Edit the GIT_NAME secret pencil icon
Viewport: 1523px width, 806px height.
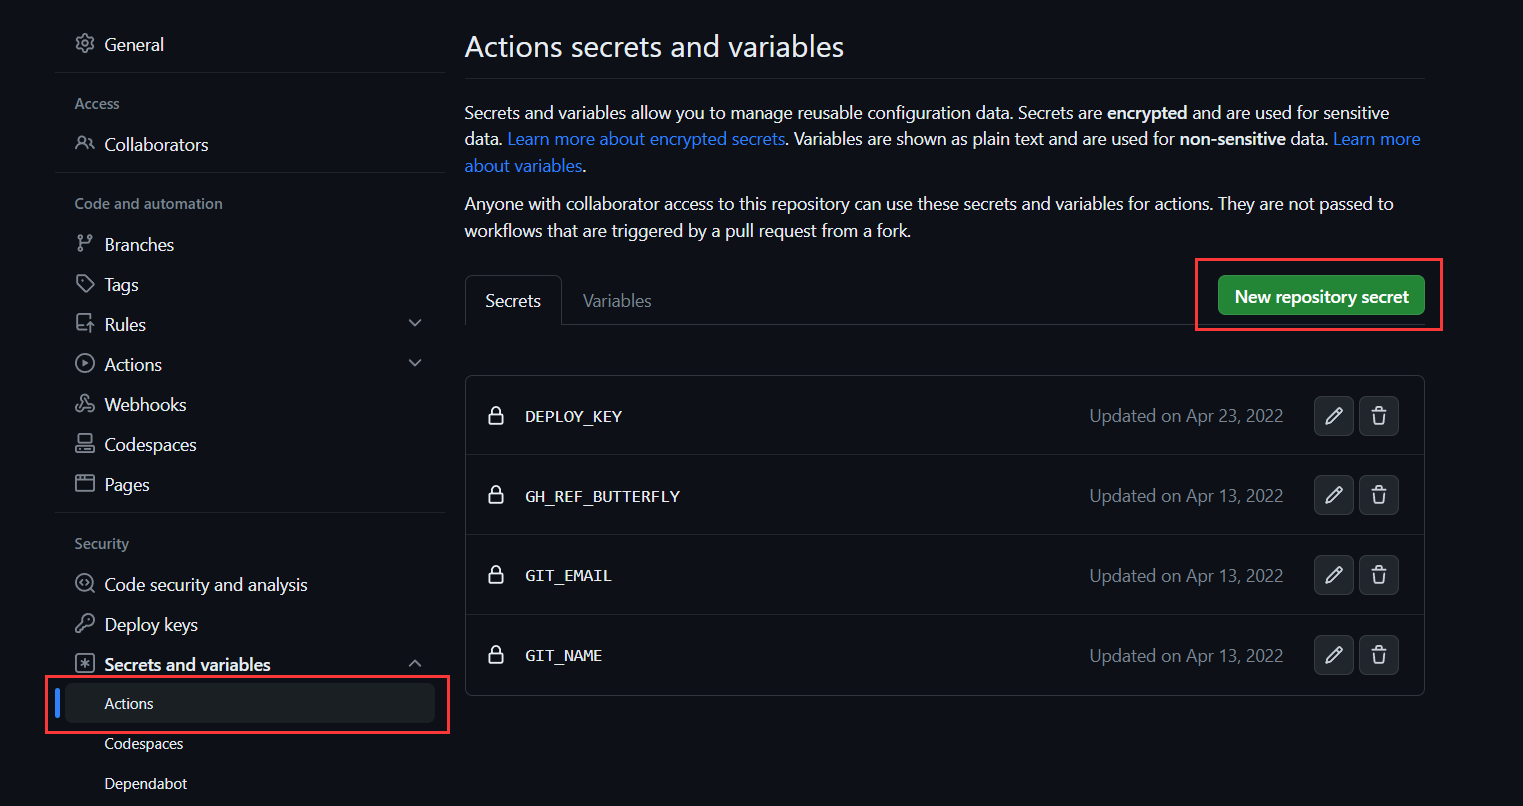pyautogui.click(x=1333, y=655)
